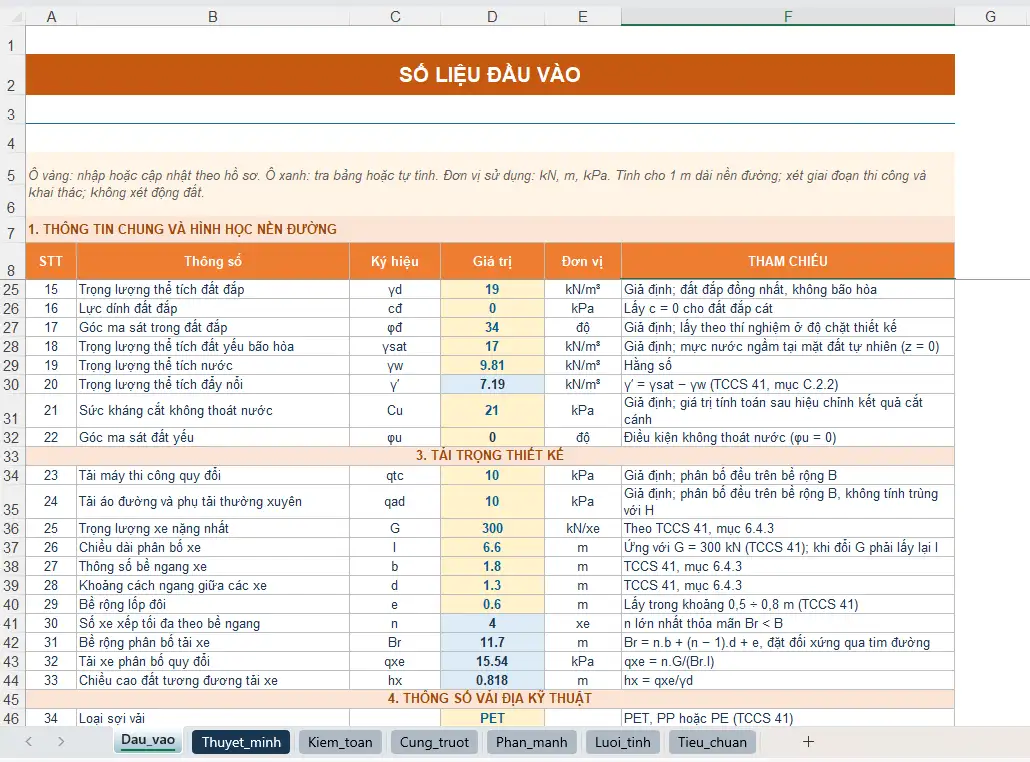Select the 1.8 bề ngang xe cell

492,567
